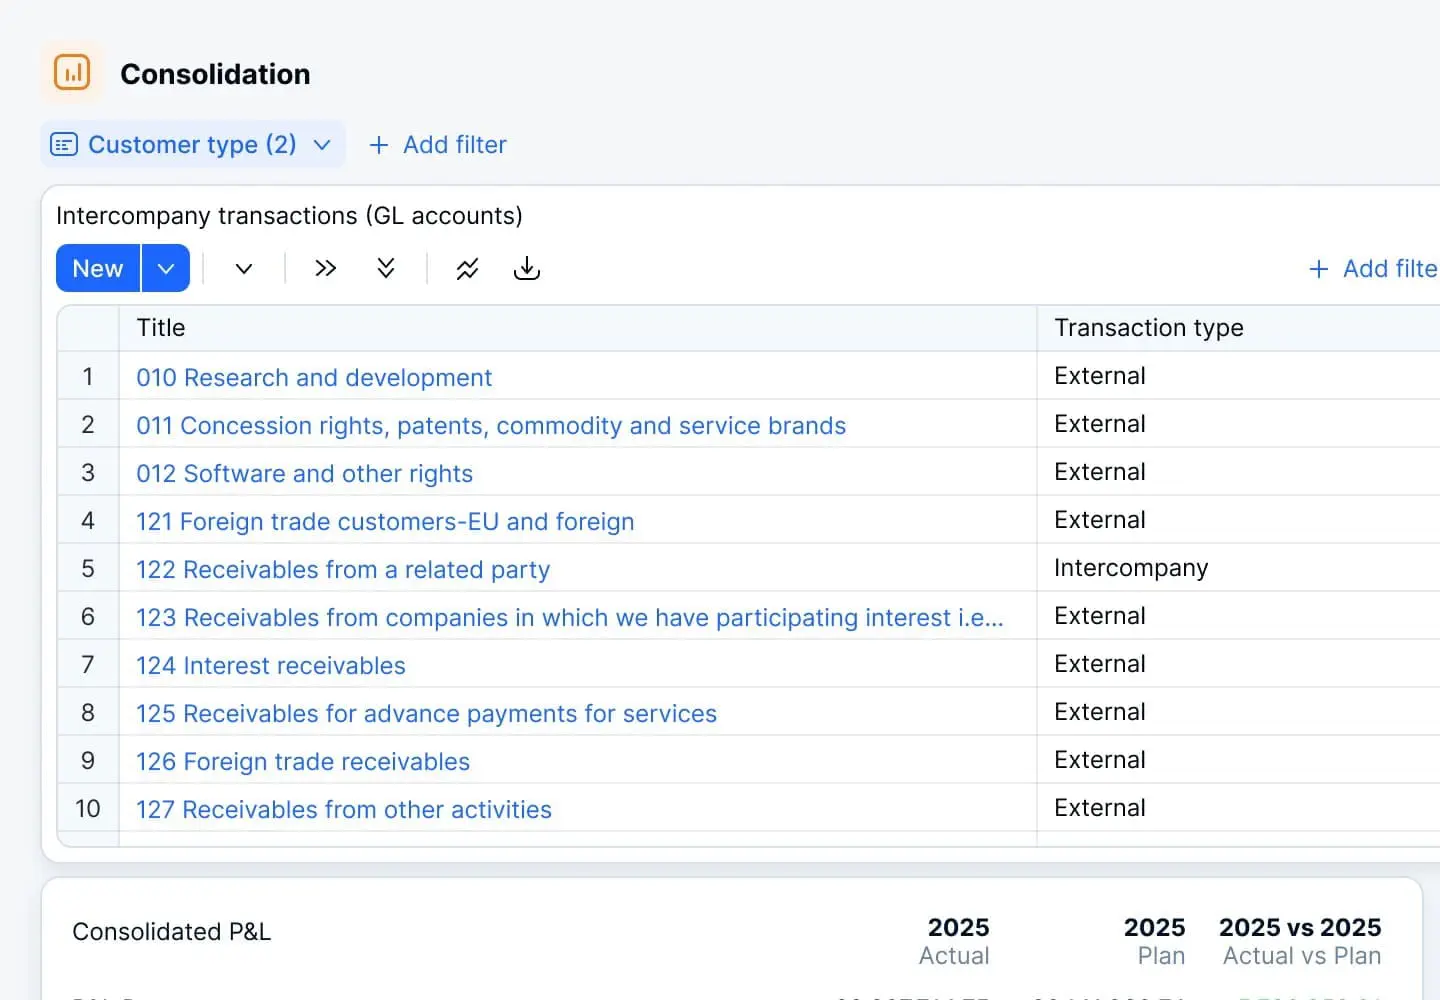Viewport: 1440px width, 1000px height.
Task: Click Add filter in the table toolbar
Action: tap(1373, 268)
